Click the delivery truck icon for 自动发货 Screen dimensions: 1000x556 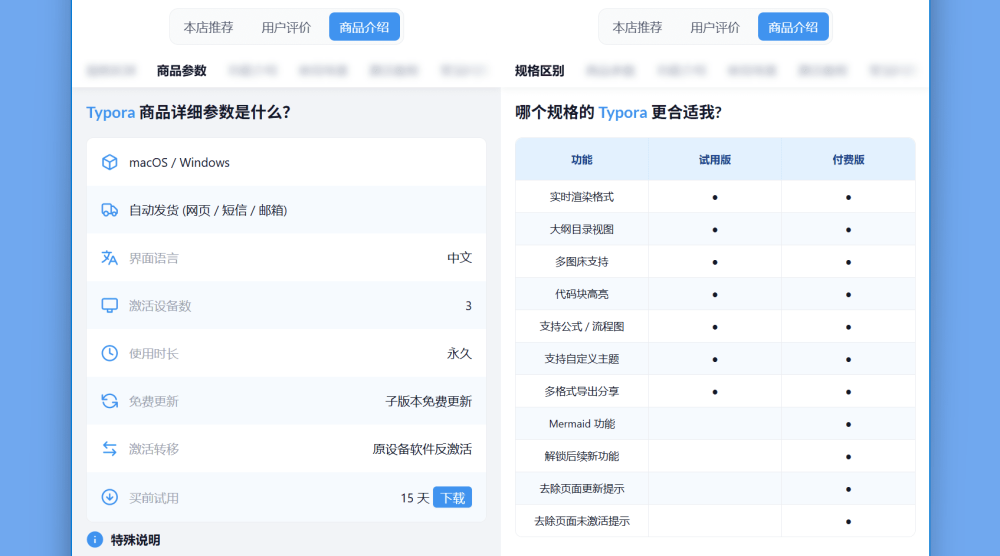tap(110, 210)
